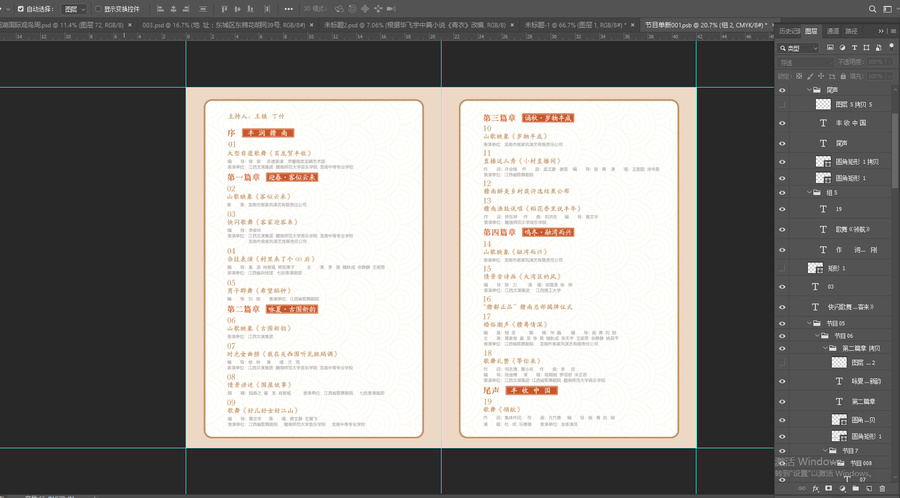
Task: Collapse the 尾声 layer group
Action: [809, 90]
